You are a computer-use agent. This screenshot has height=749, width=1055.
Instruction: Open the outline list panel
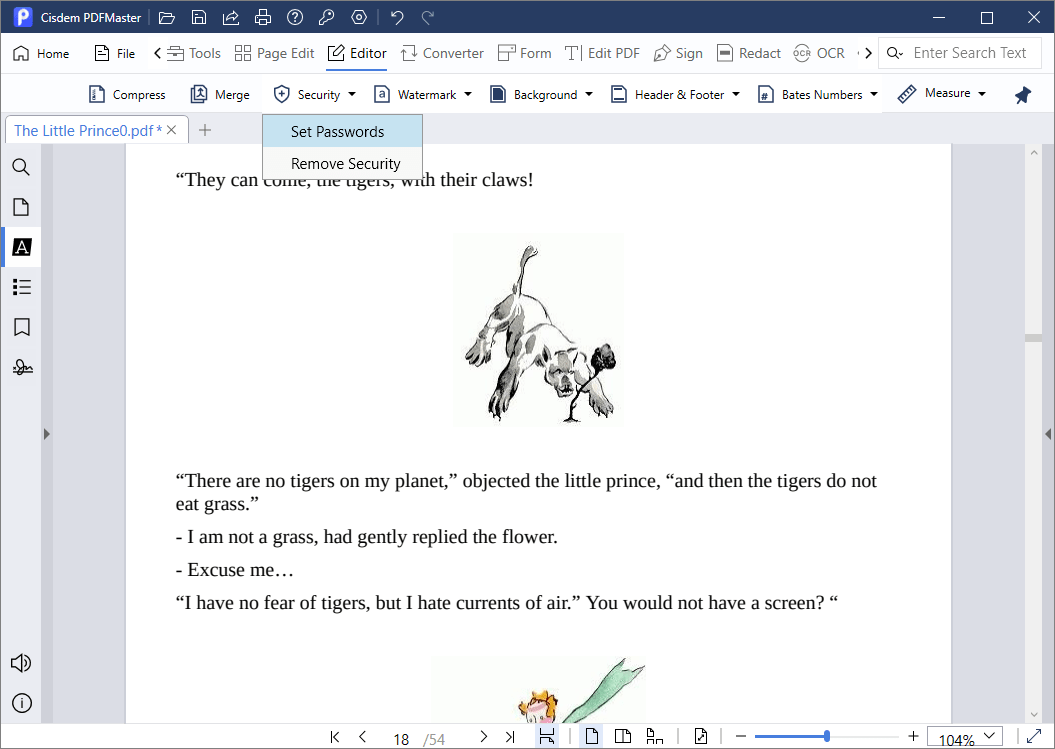tap(22, 287)
